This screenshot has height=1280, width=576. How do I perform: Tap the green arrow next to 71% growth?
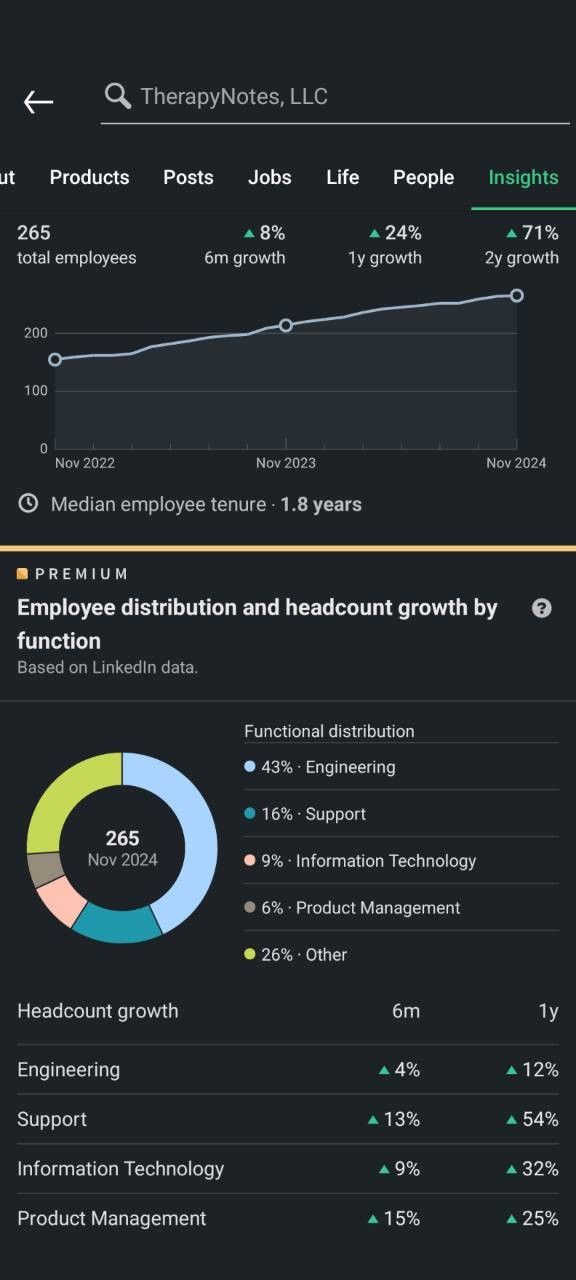pyautogui.click(x=512, y=233)
